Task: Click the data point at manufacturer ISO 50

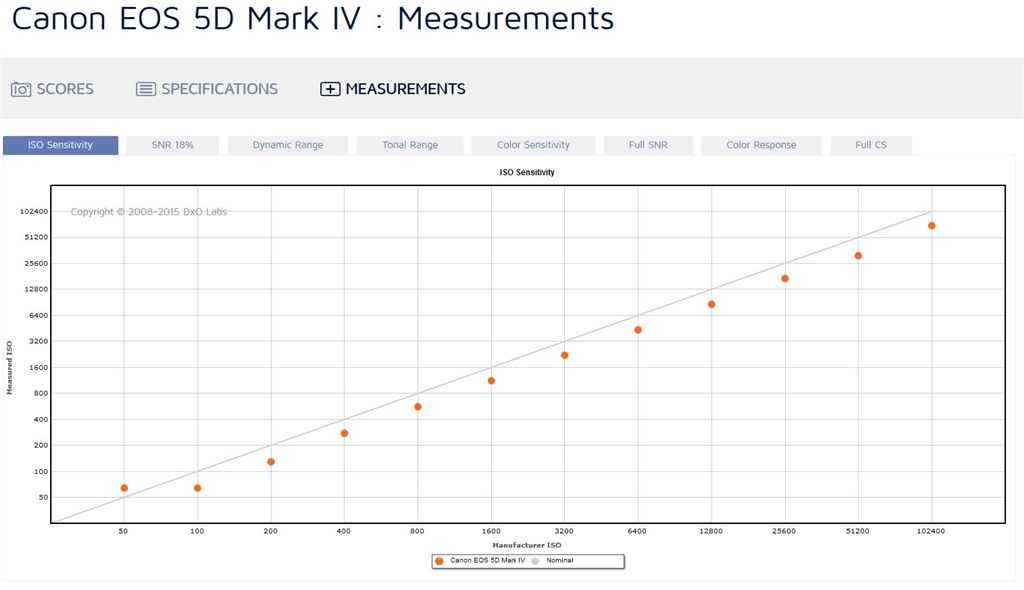Action: 124,488
